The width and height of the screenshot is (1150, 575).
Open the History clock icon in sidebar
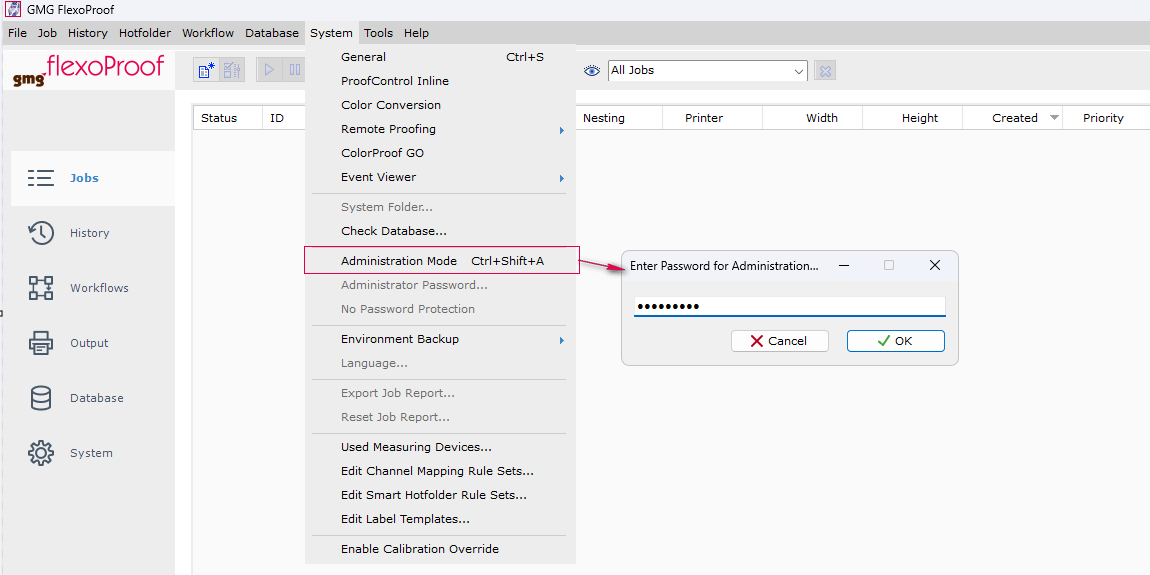click(x=41, y=233)
